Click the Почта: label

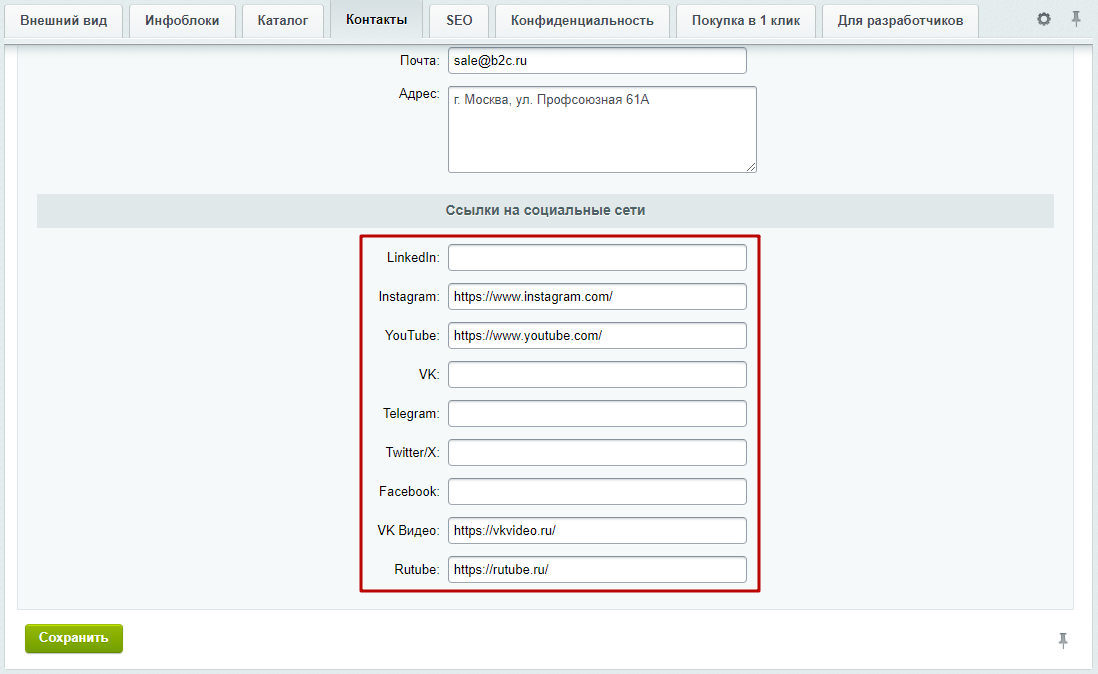(x=419, y=61)
